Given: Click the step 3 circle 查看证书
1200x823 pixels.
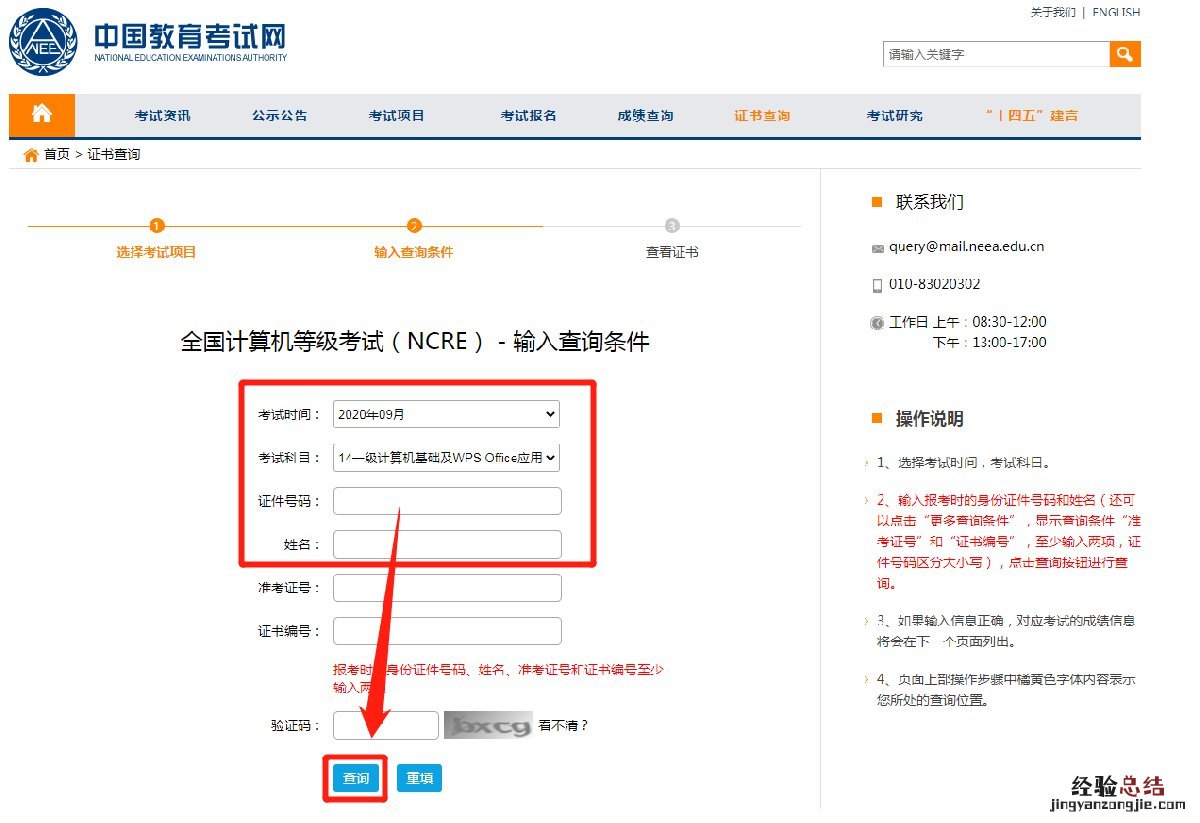Looking at the screenshot, I should pos(672,226).
